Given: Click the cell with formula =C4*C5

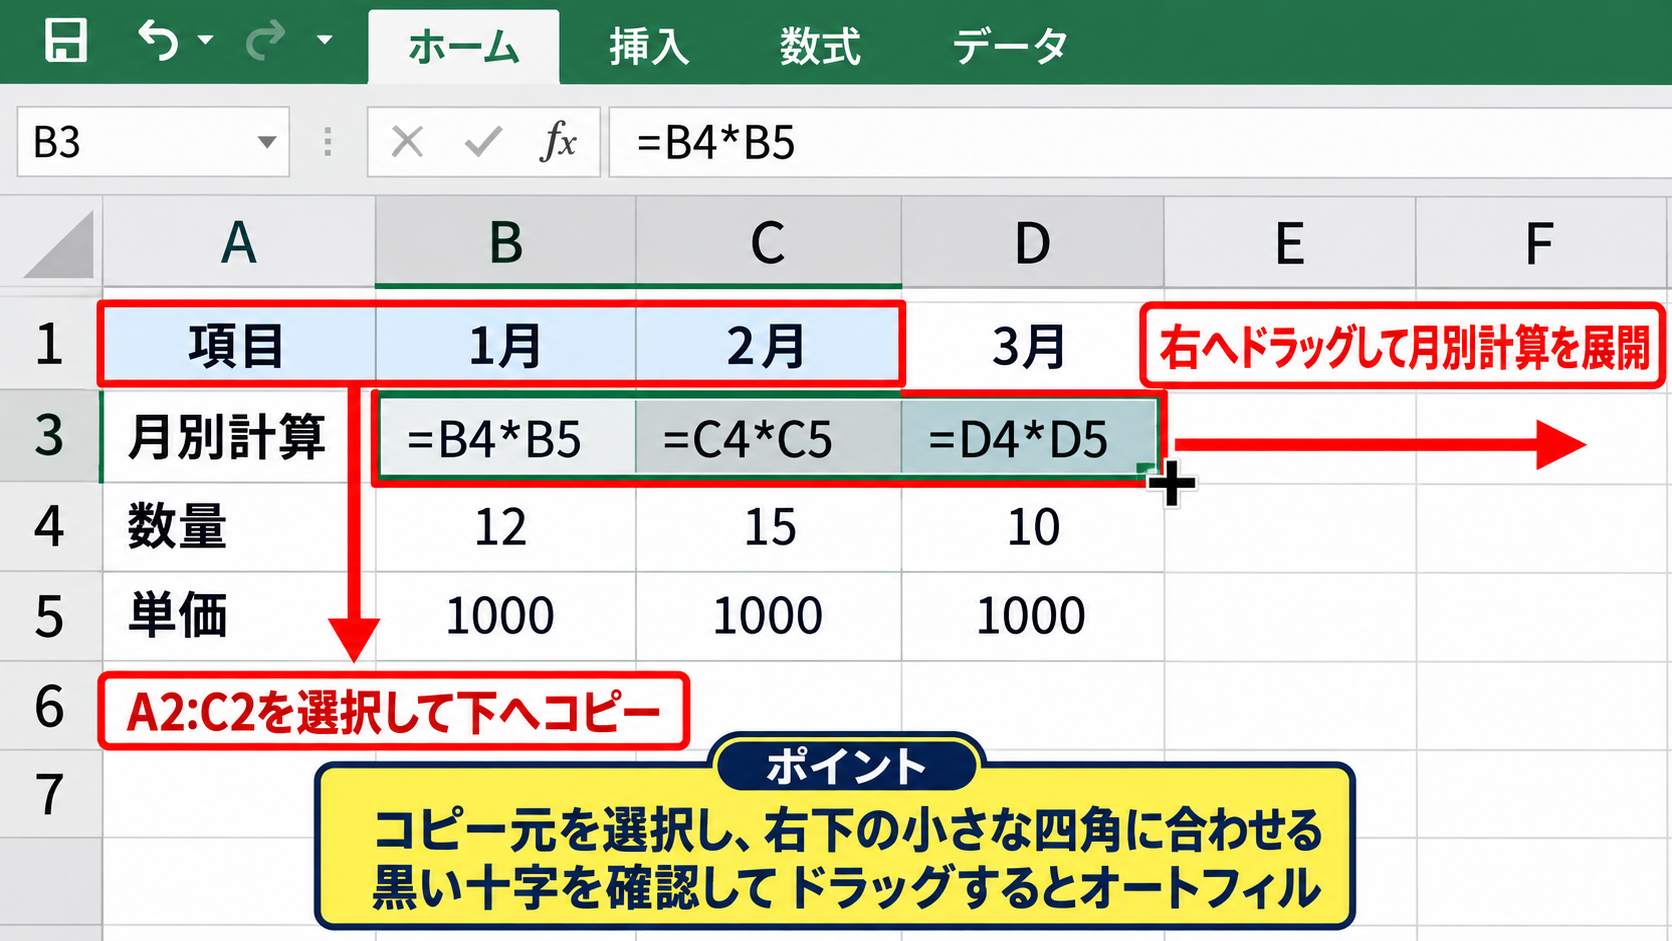Looking at the screenshot, I should (768, 438).
